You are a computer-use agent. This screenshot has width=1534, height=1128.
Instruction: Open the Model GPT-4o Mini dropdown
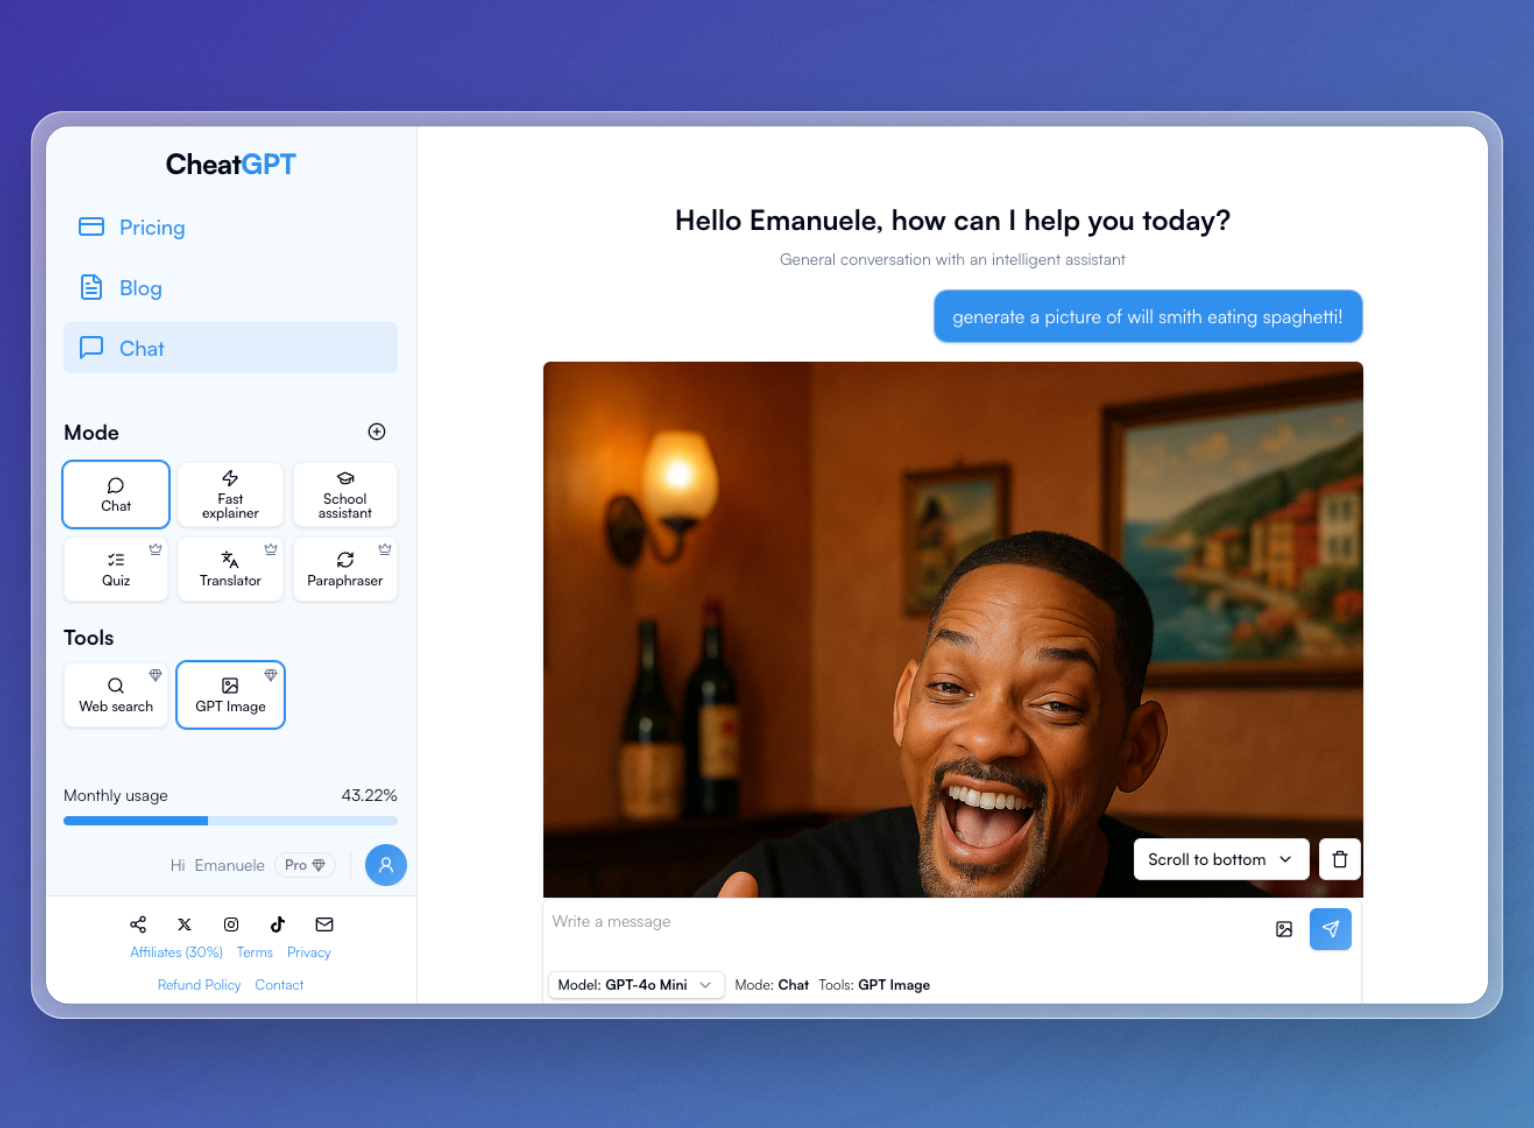635,985
